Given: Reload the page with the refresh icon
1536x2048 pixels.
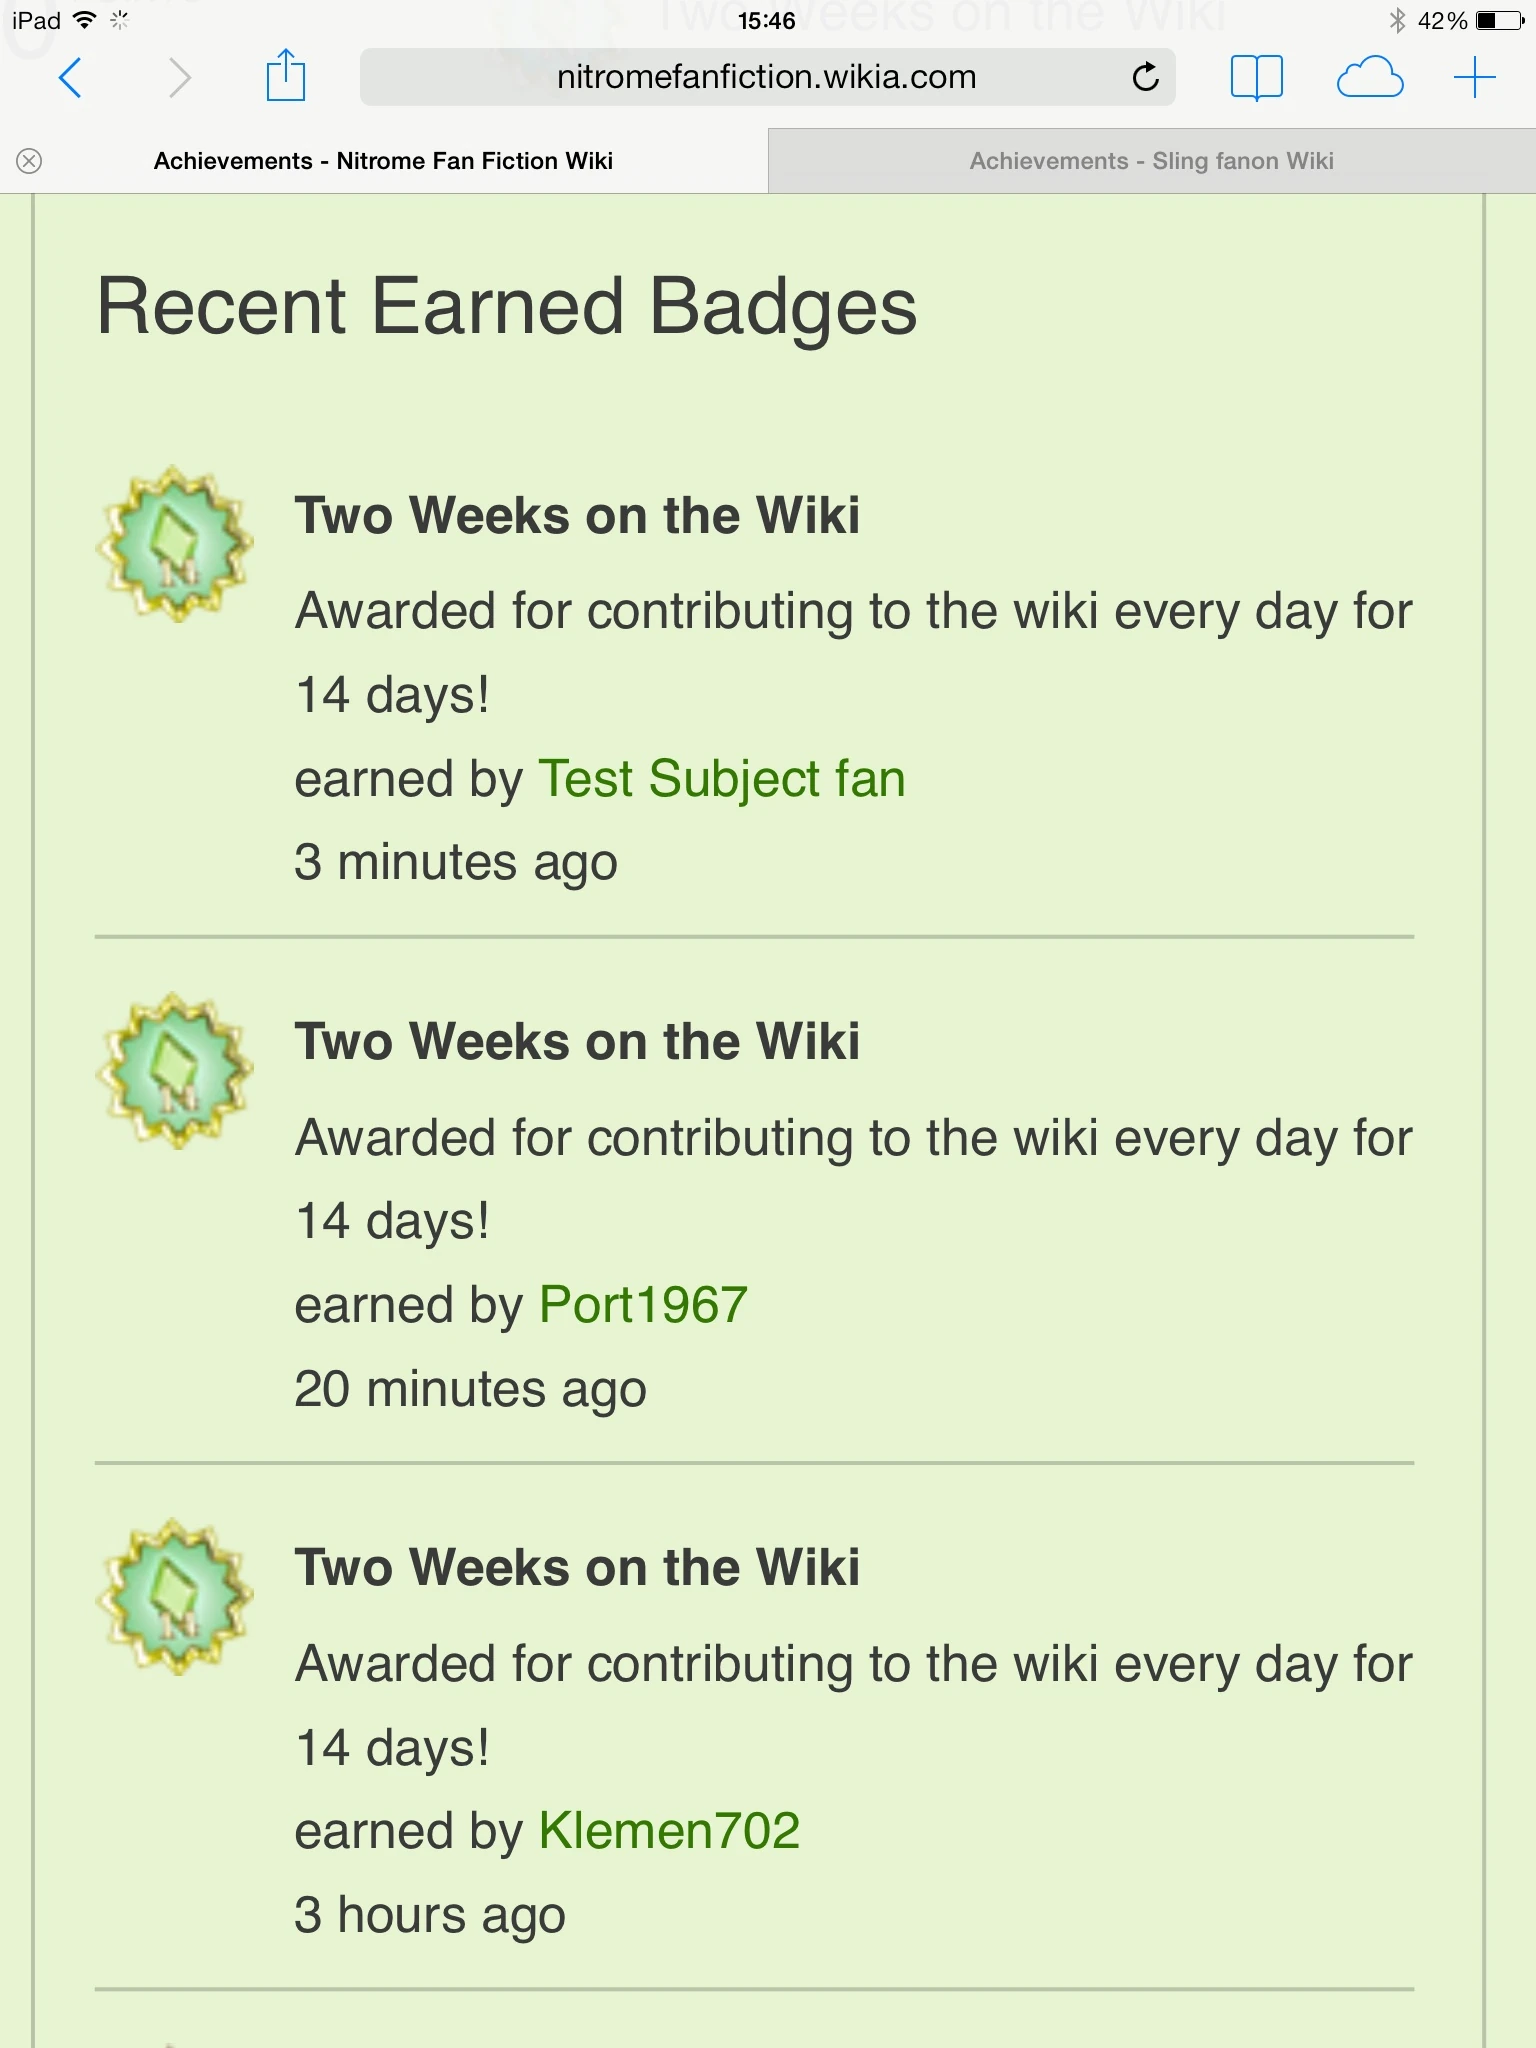Looking at the screenshot, I should point(1145,77).
